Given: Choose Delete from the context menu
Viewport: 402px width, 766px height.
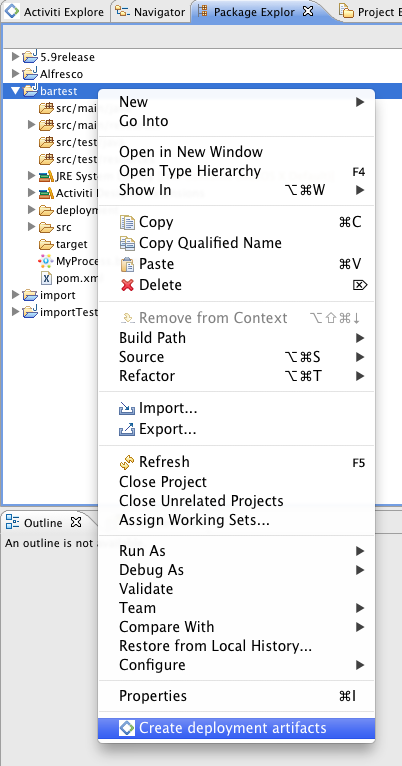Looking at the screenshot, I should coord(236,285).
